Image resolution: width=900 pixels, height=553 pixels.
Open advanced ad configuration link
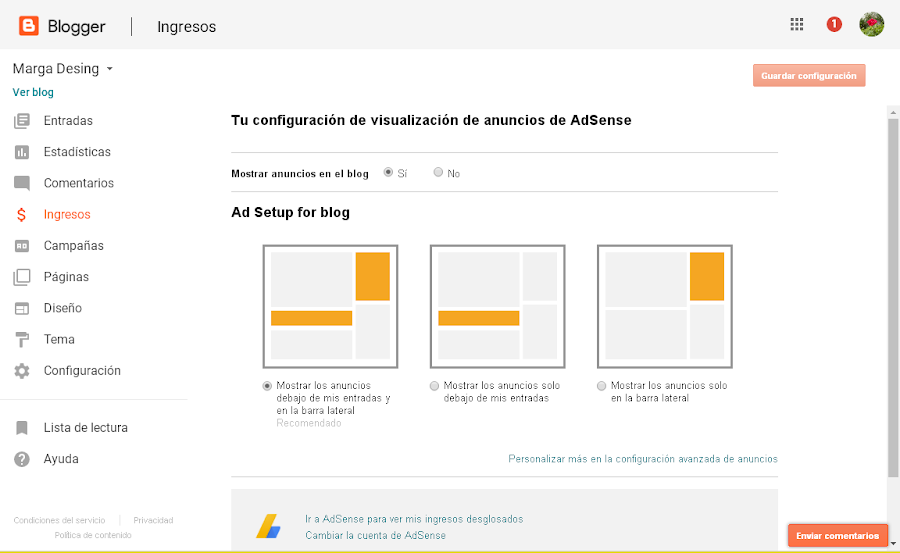643,459
